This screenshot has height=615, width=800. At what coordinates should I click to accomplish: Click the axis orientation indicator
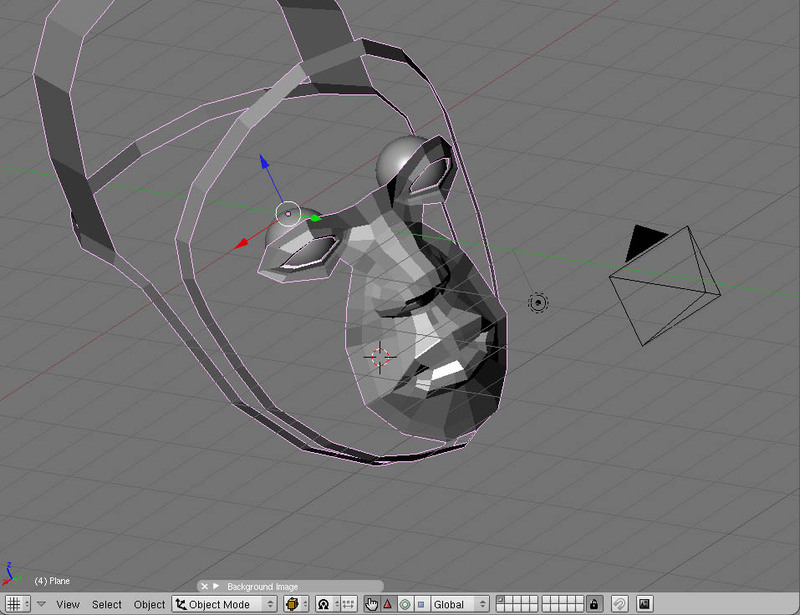pos(11,575)
